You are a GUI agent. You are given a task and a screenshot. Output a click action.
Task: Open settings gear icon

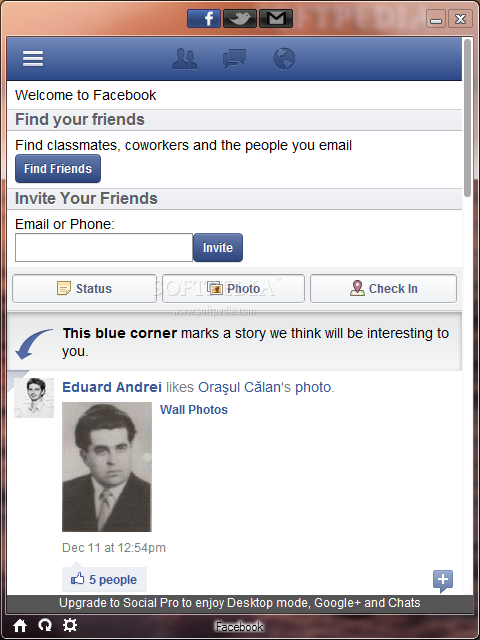(70, 625)
